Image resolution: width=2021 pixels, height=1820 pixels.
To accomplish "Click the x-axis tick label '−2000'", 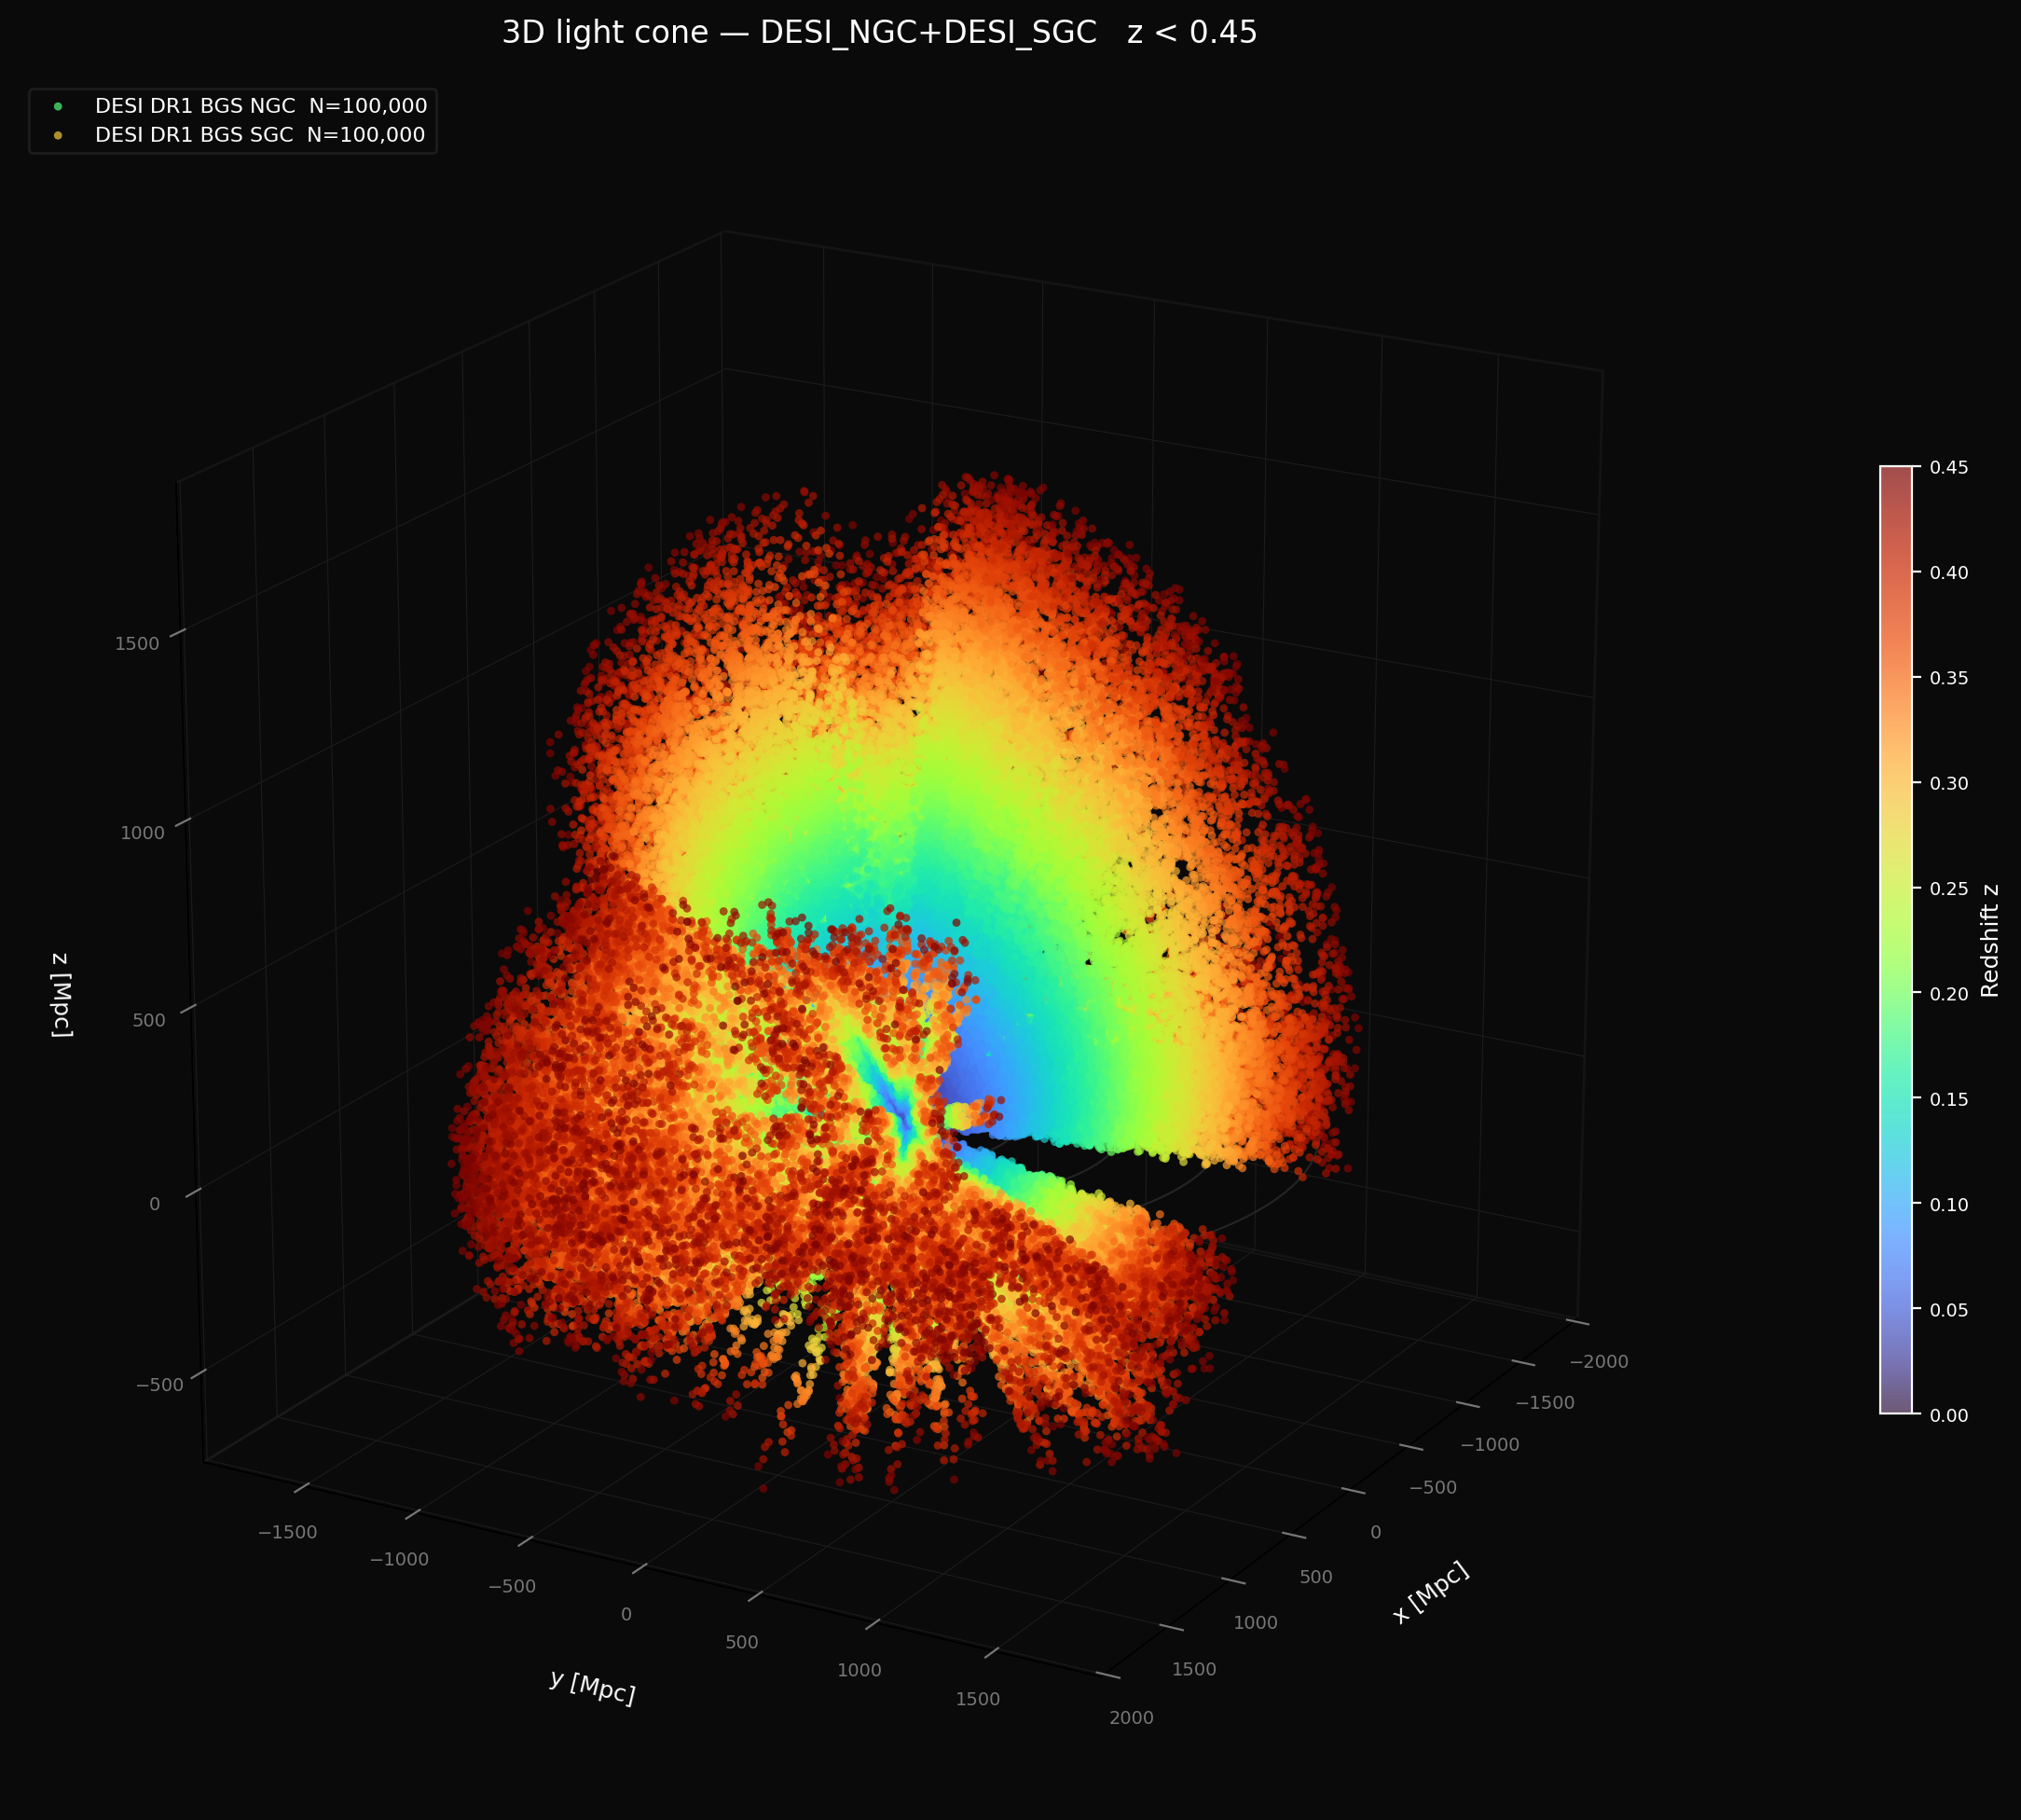I will point(1599,1362).
